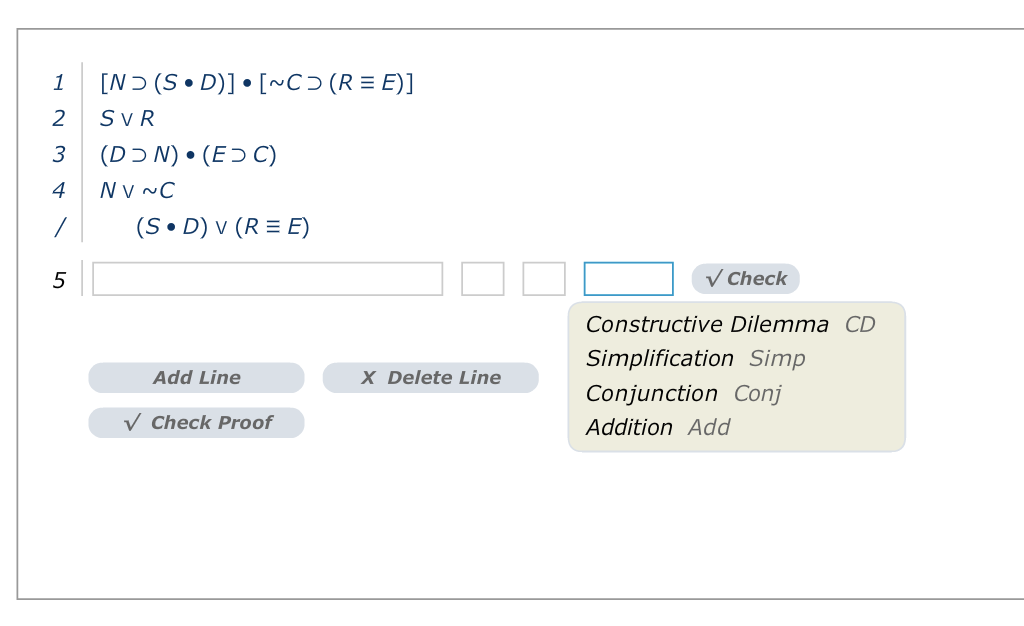Click the Check button for line 5
This screenshot has height=626, width=1024.
pos(745,278)
